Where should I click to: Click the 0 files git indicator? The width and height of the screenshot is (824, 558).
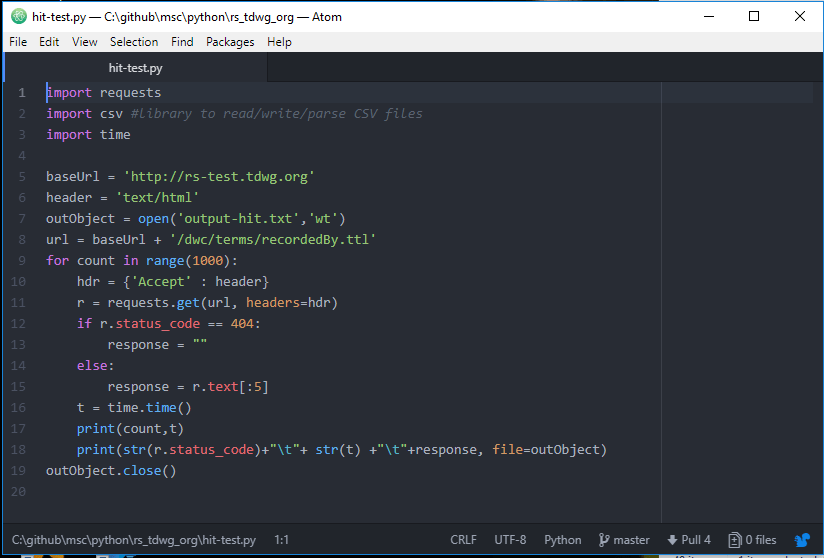click(753, 540)
